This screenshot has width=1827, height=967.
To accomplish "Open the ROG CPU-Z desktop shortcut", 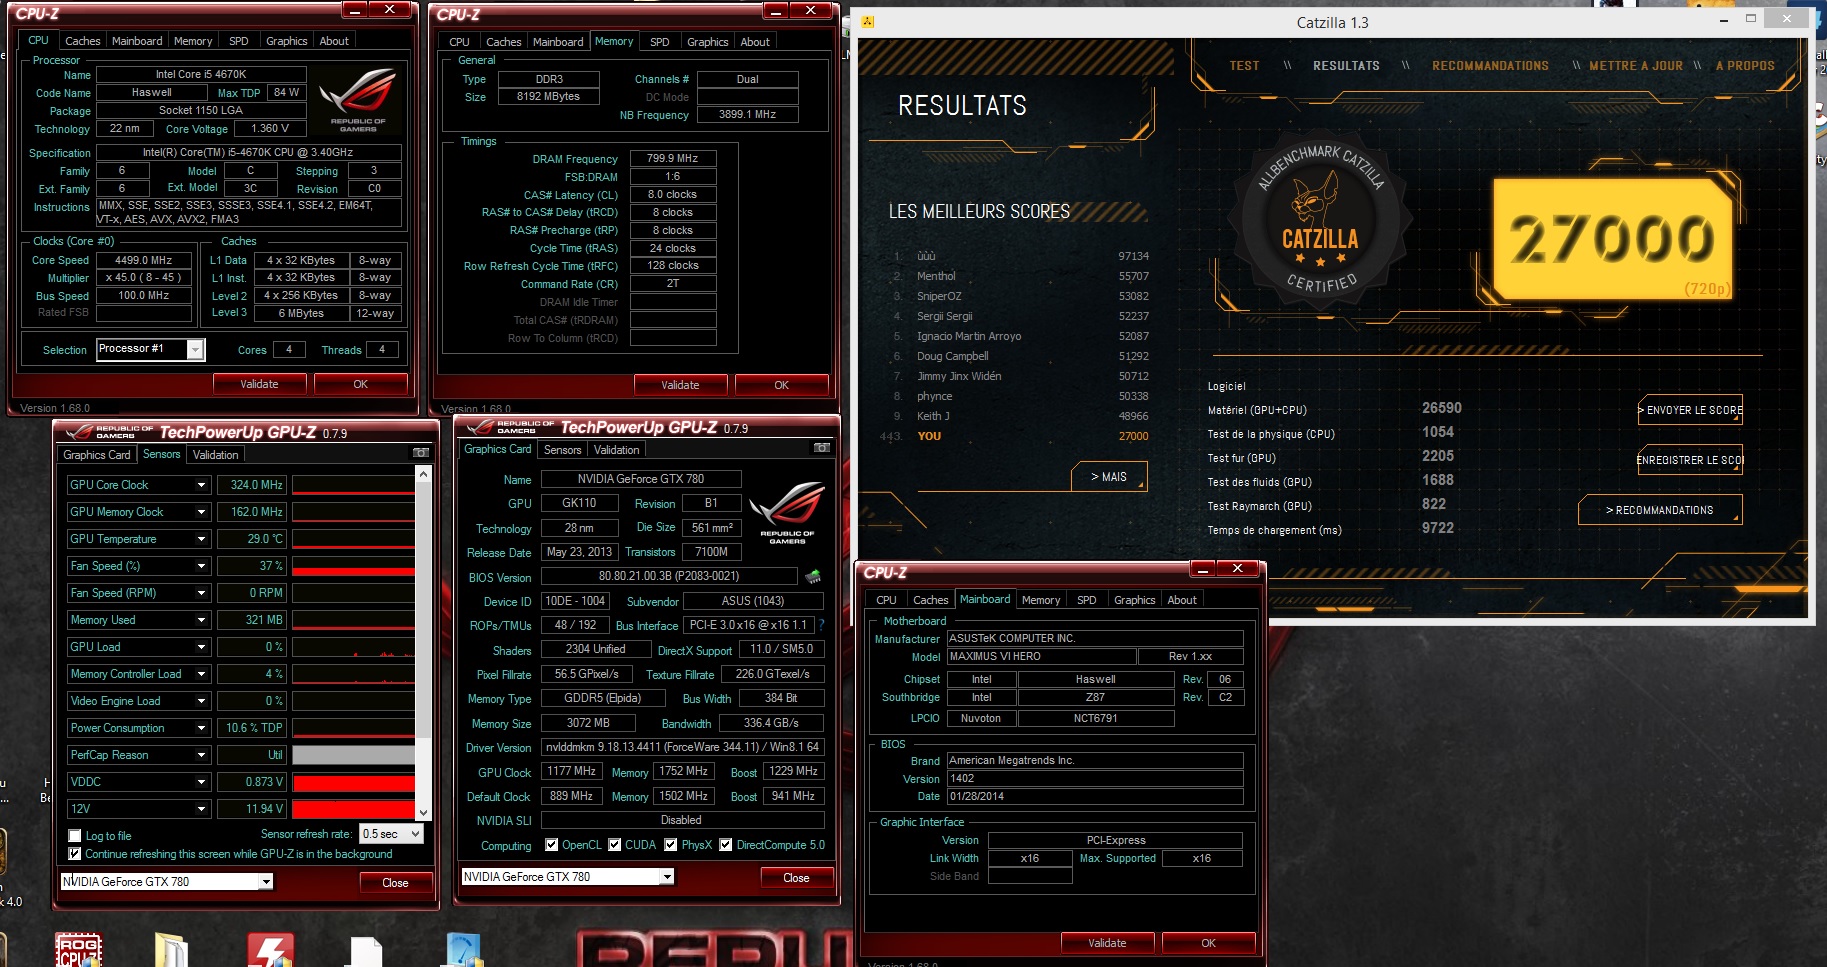I will click(78, 949).
